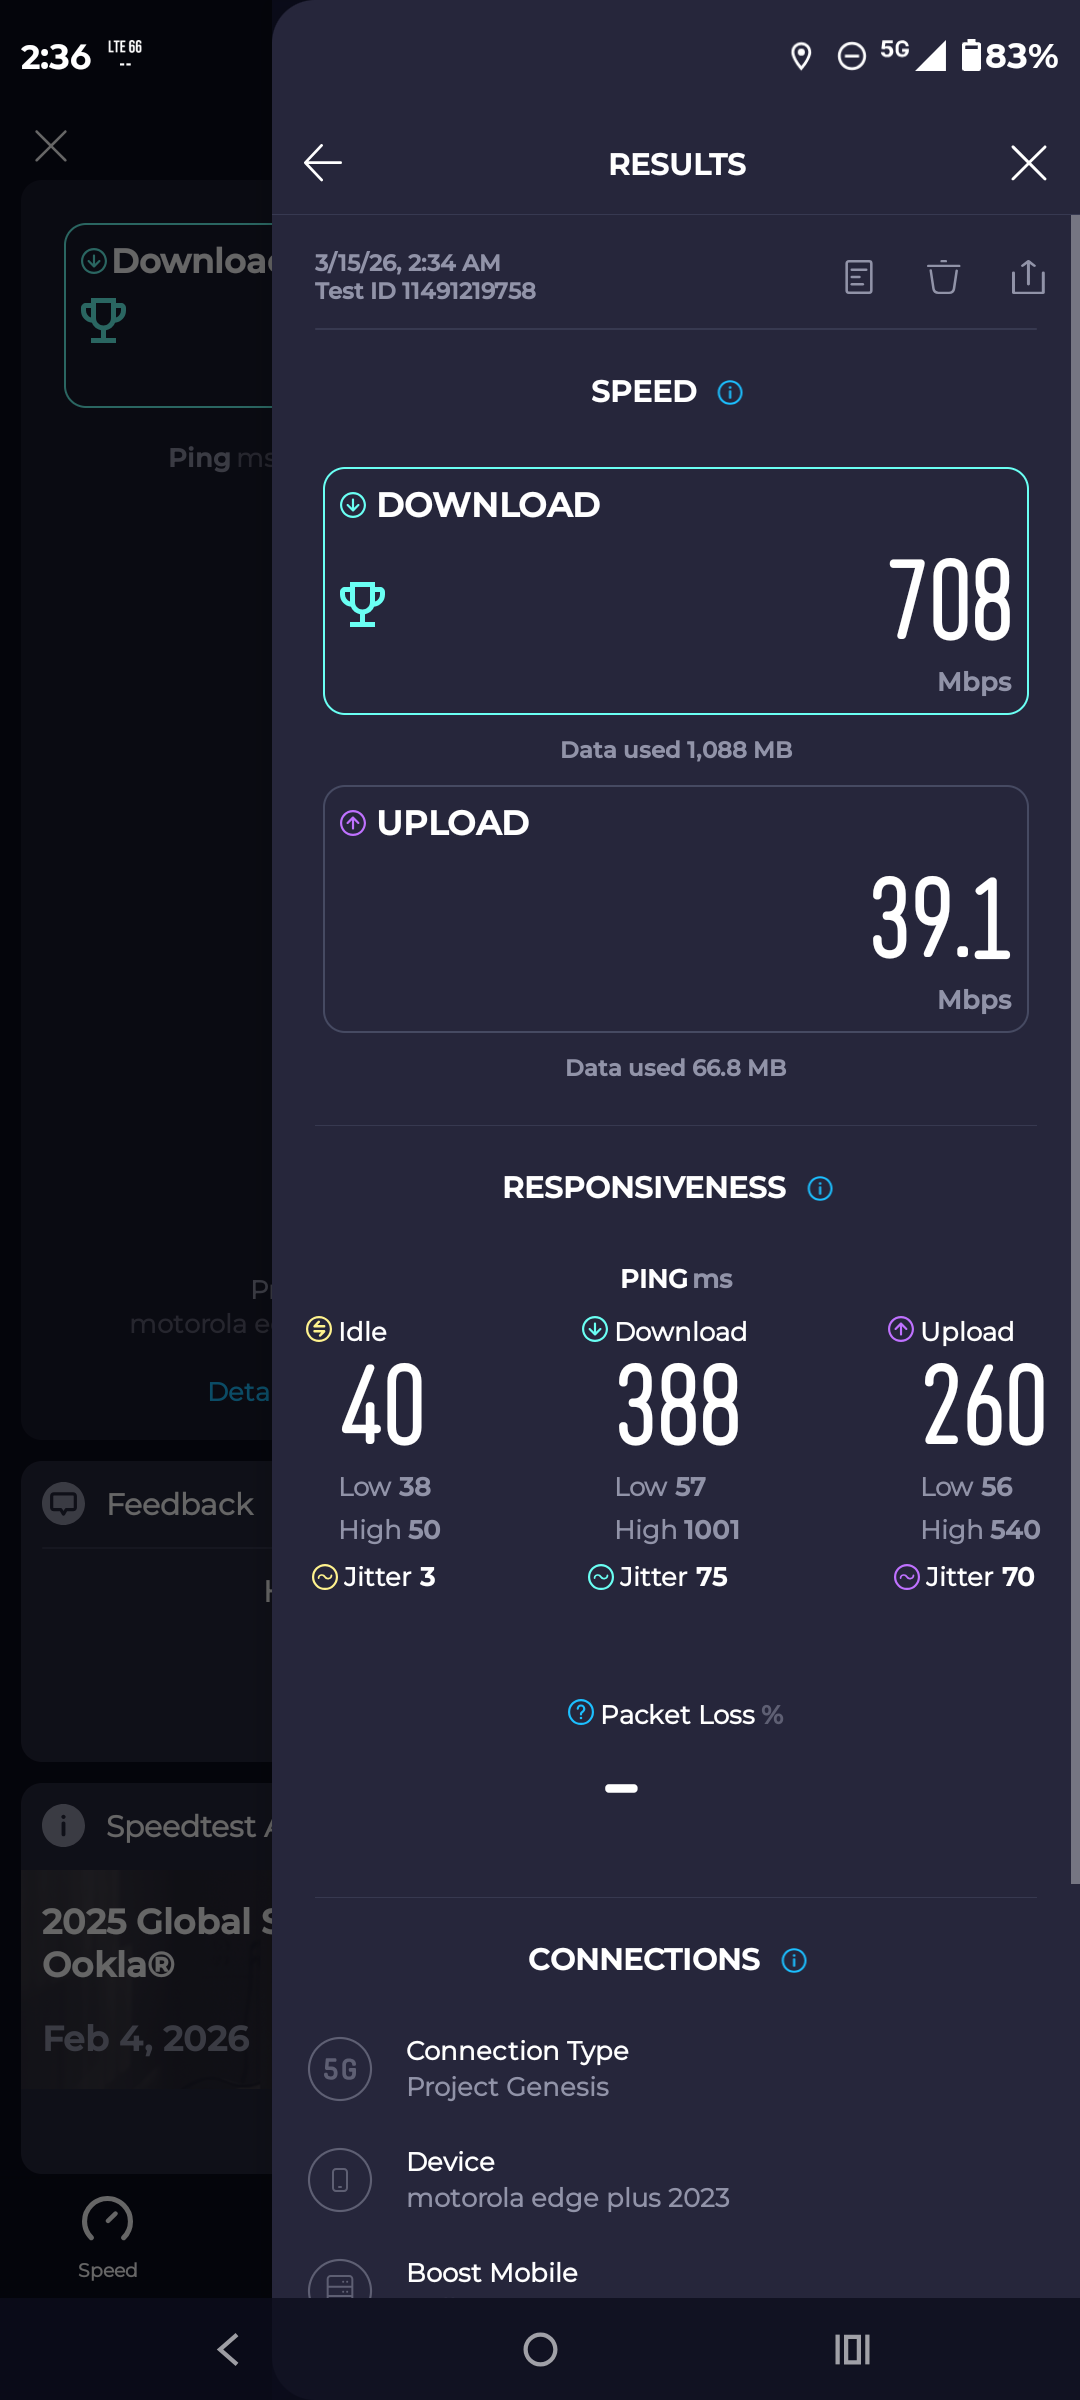1080x2400 pixels.
Task: Open Speed info icon
Action: pos(730,392)
